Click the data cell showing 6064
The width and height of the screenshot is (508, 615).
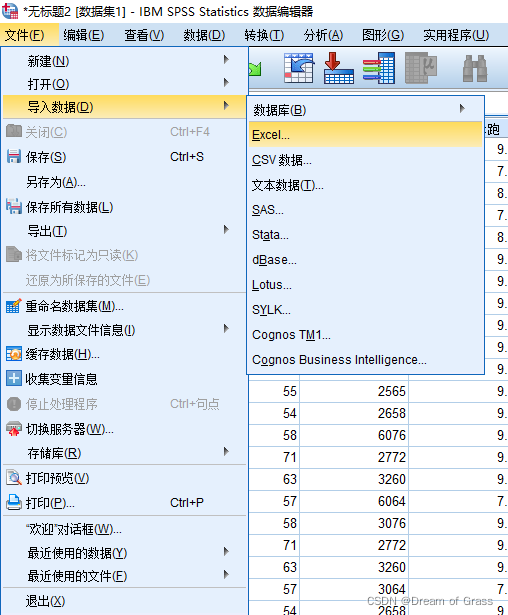coord(354,501)
